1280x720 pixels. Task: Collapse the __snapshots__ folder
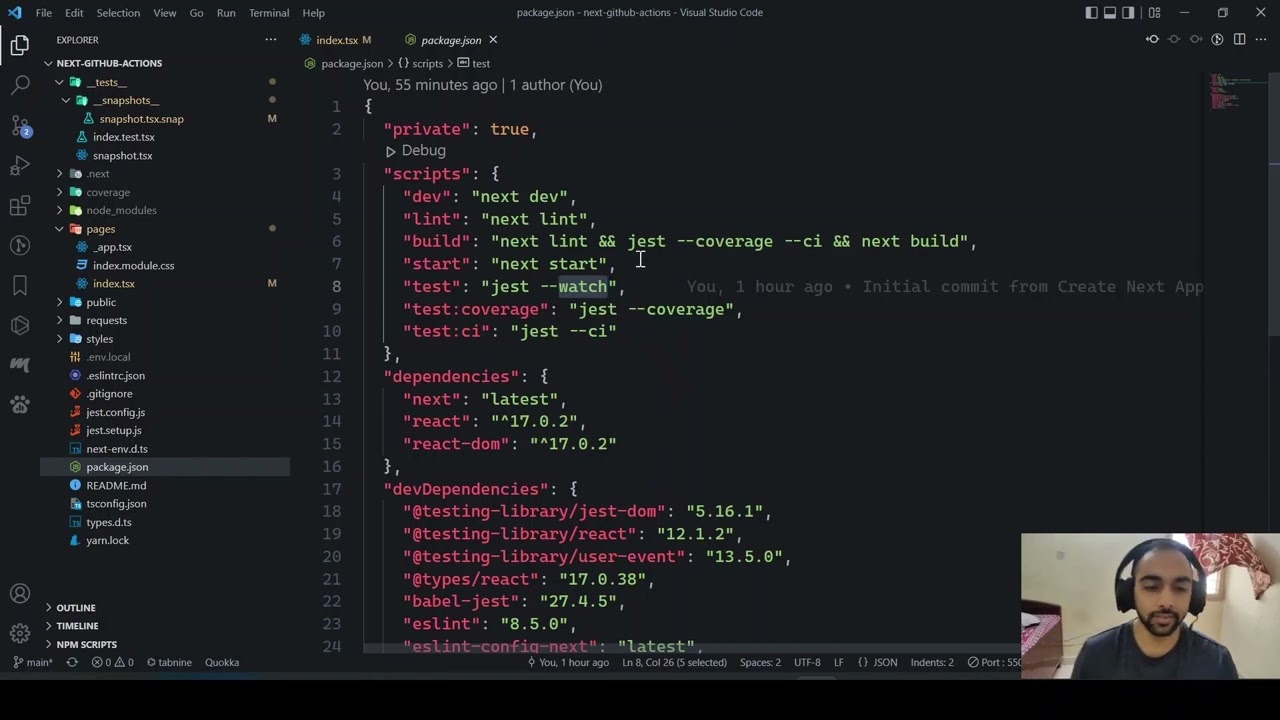pos(126,100)
